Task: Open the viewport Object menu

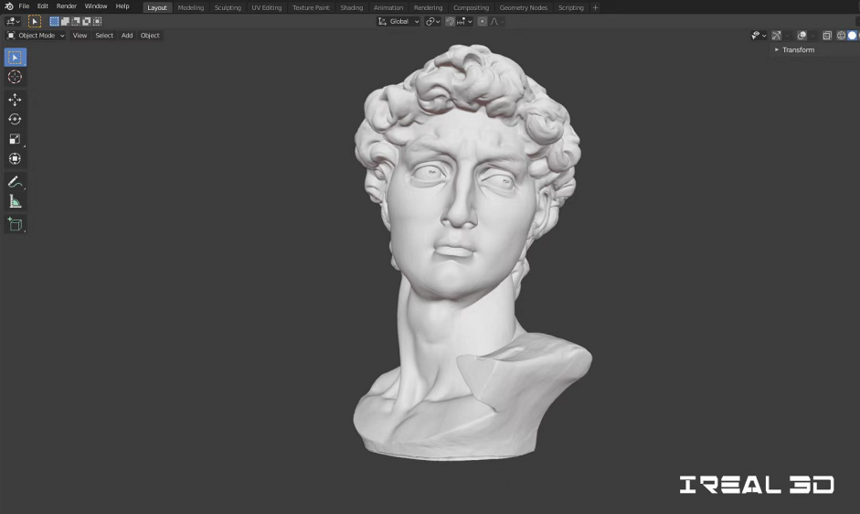Action: pos(150,36)
